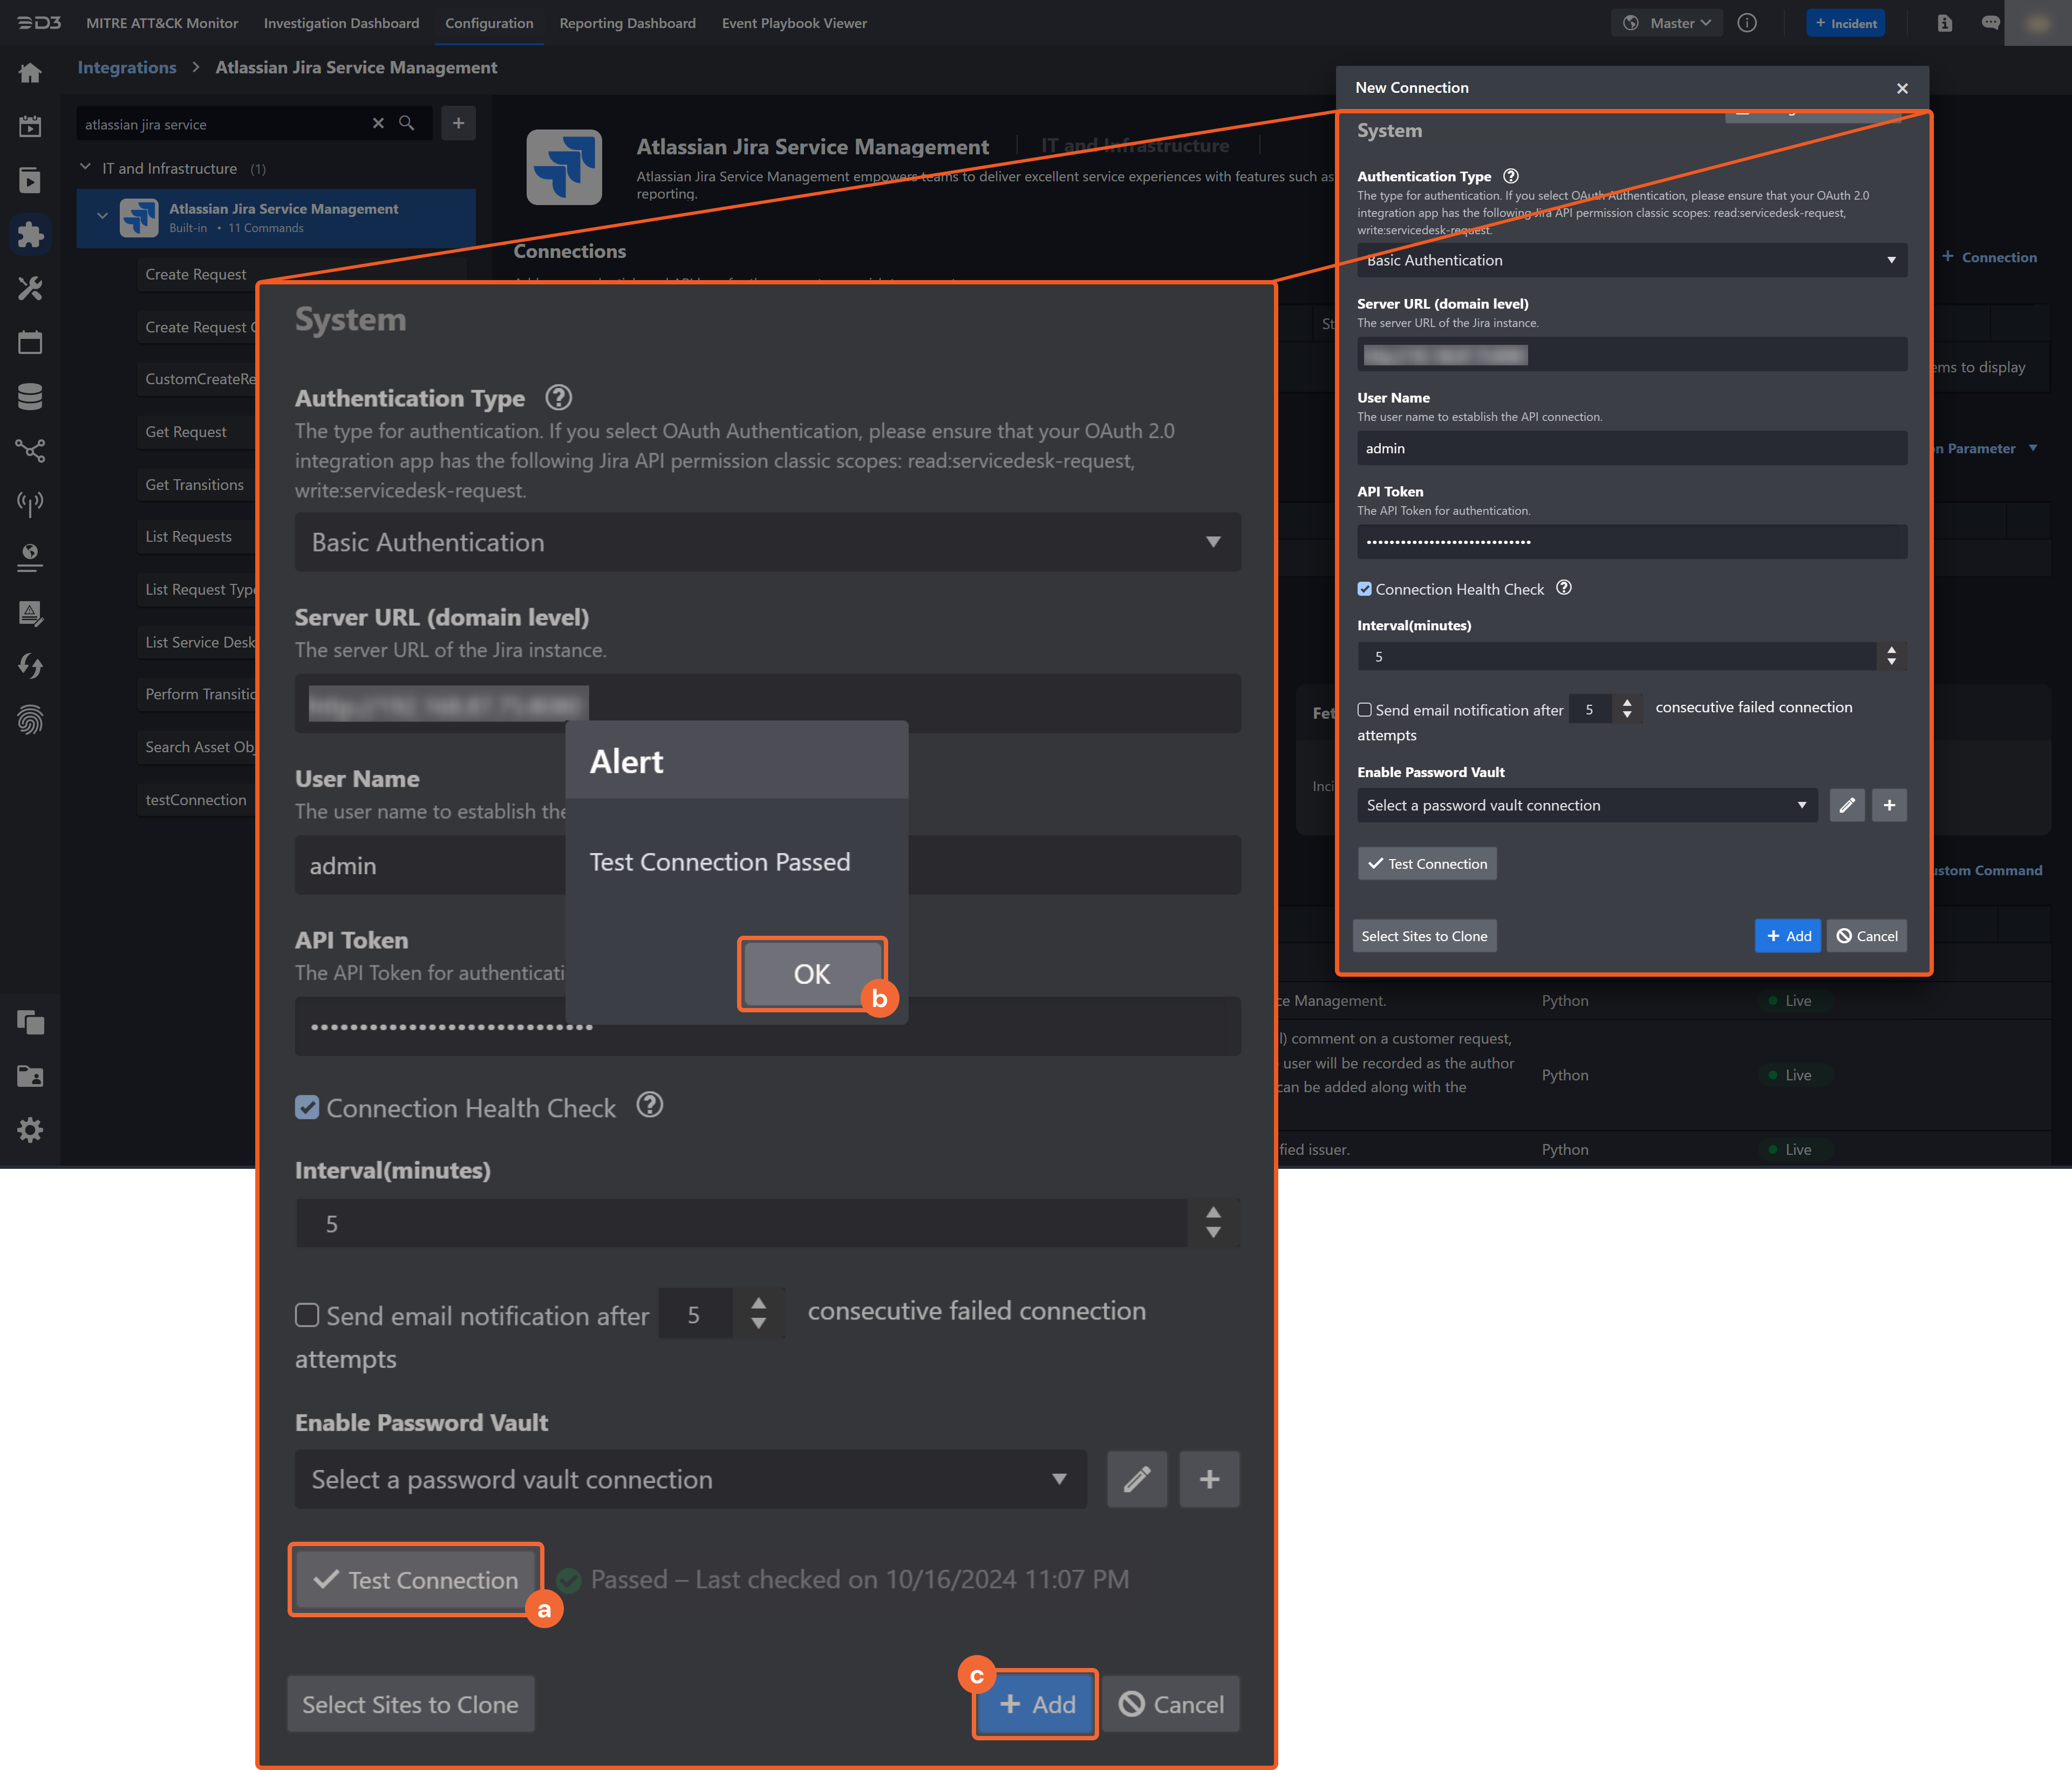The image size is (2072, 1770).
Task: Click the gear settings icon in sidebar
Action: pyautogui.click(x=30, y=1130)
